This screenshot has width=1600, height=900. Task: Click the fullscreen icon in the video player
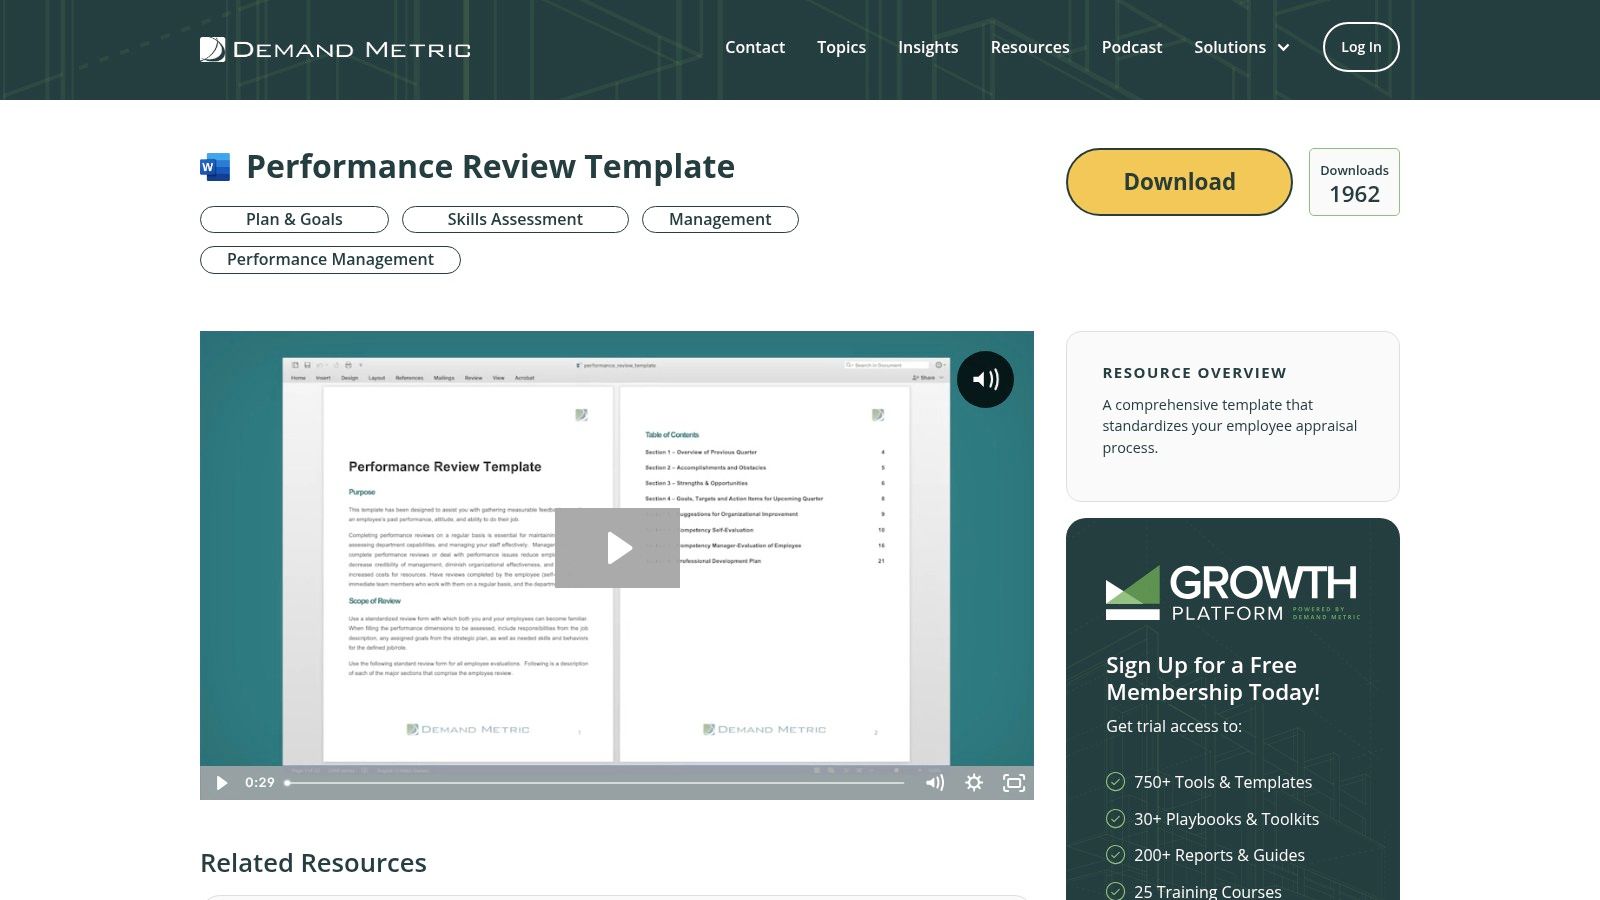tap(1014, 783)
